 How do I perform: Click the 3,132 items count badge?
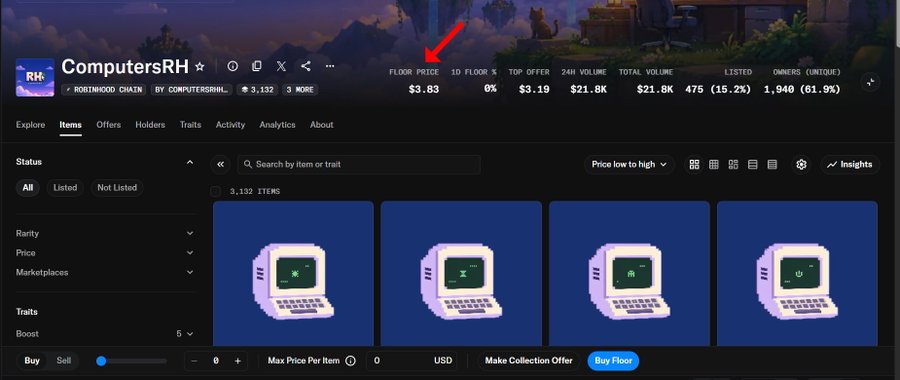(257, 90)
